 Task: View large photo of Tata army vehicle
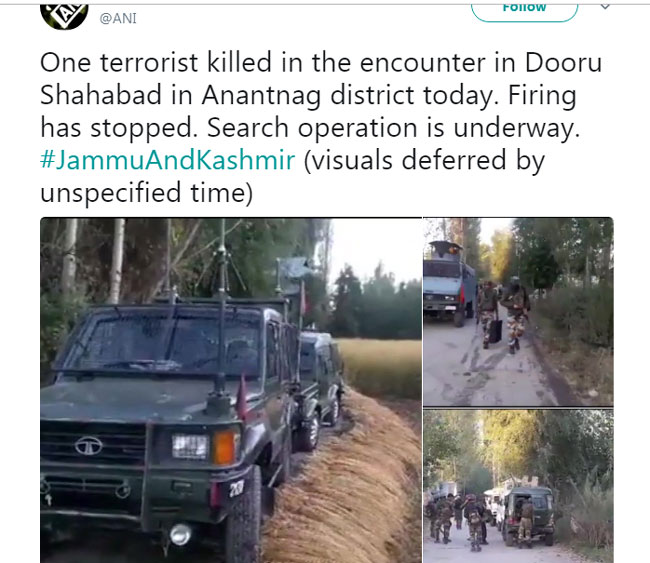[231, 390]
